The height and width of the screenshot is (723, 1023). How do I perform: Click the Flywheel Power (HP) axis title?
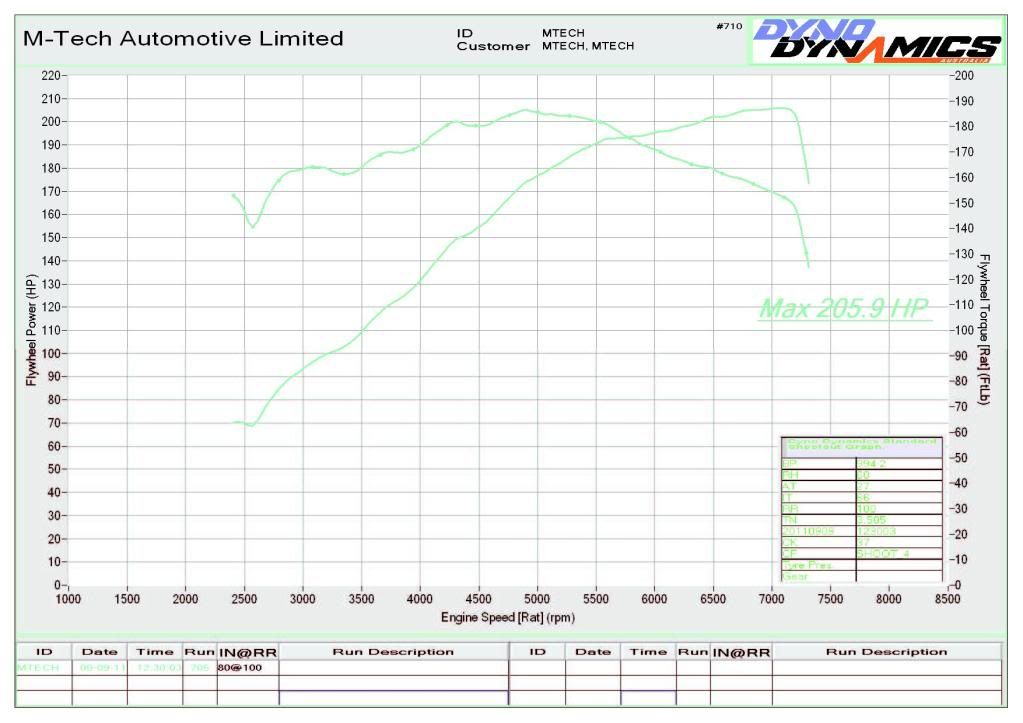31,330
